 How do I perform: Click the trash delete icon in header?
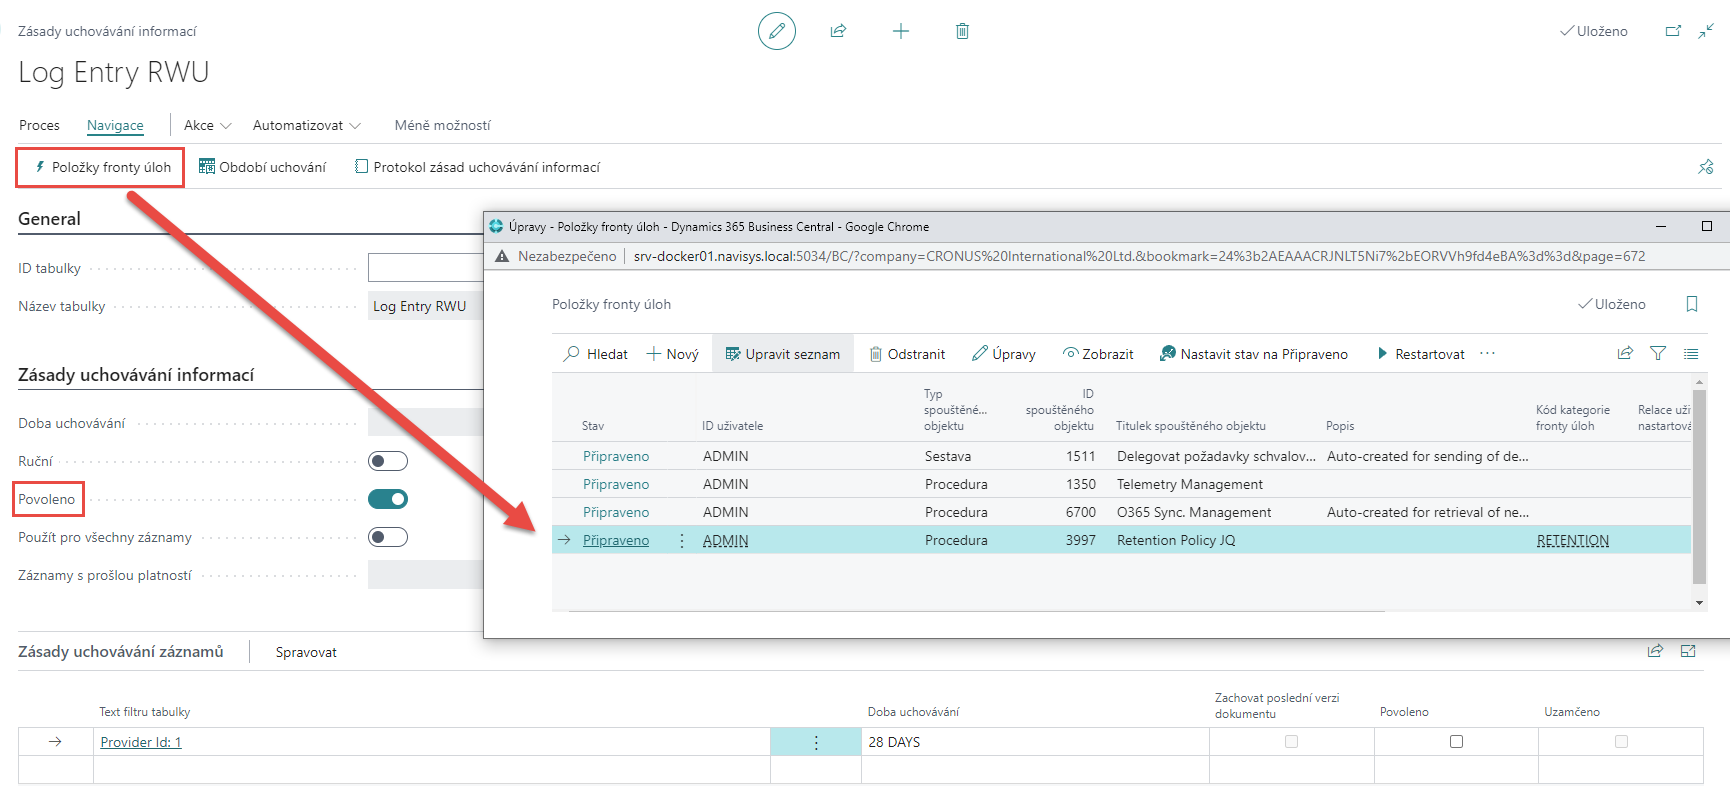point(962,31)
